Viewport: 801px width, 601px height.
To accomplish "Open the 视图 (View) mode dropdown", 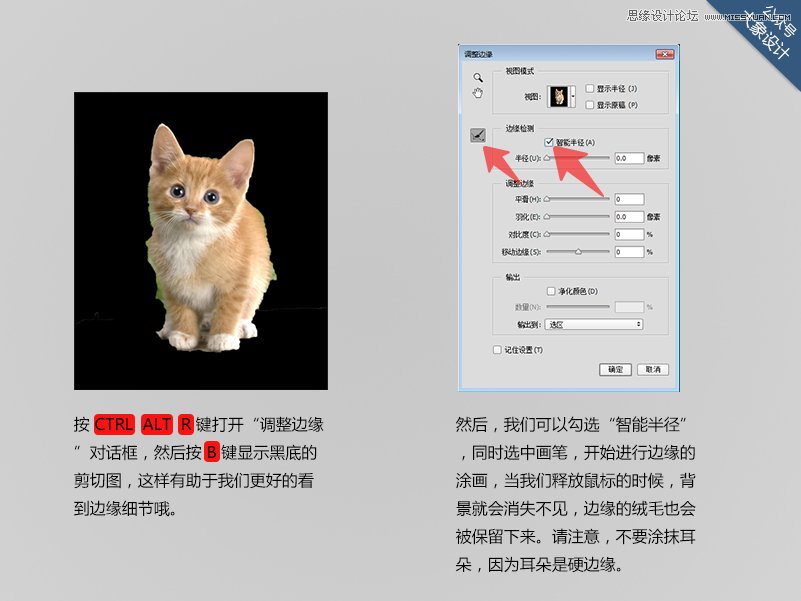I will (574, 95).
